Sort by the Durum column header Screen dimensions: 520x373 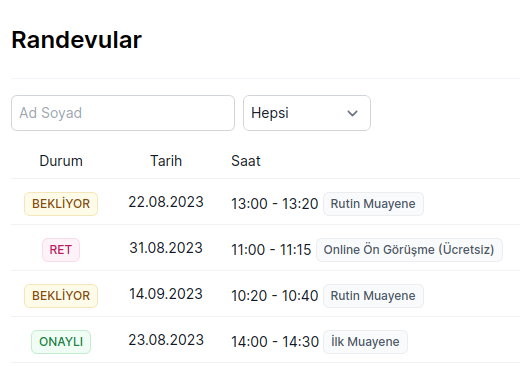tap(61, 161)
